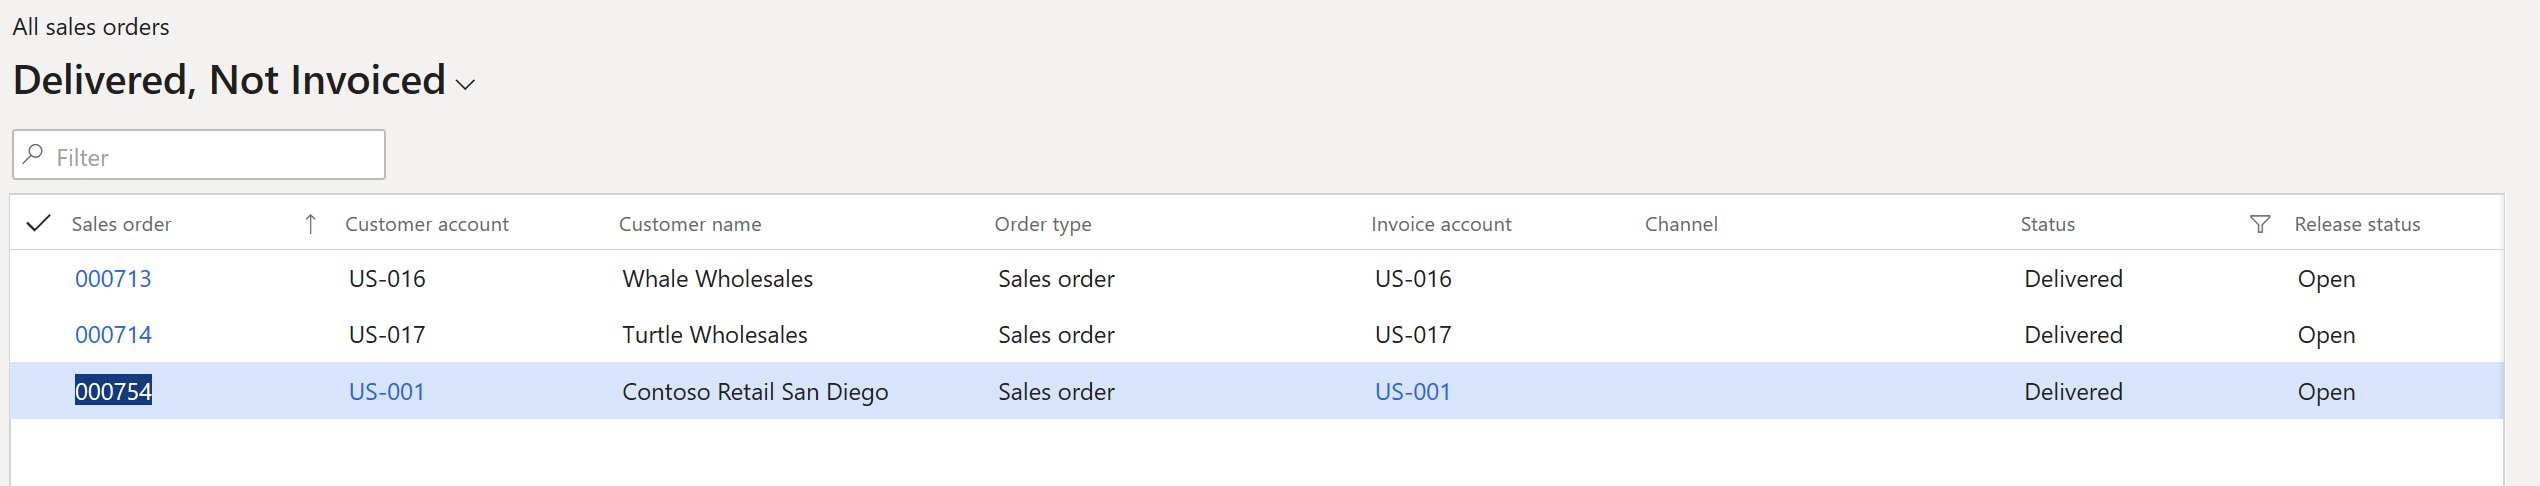2540x486 pixels.
Task: Open the Status column header menu
Action: pyautogui.click(x=2047, y=224)
